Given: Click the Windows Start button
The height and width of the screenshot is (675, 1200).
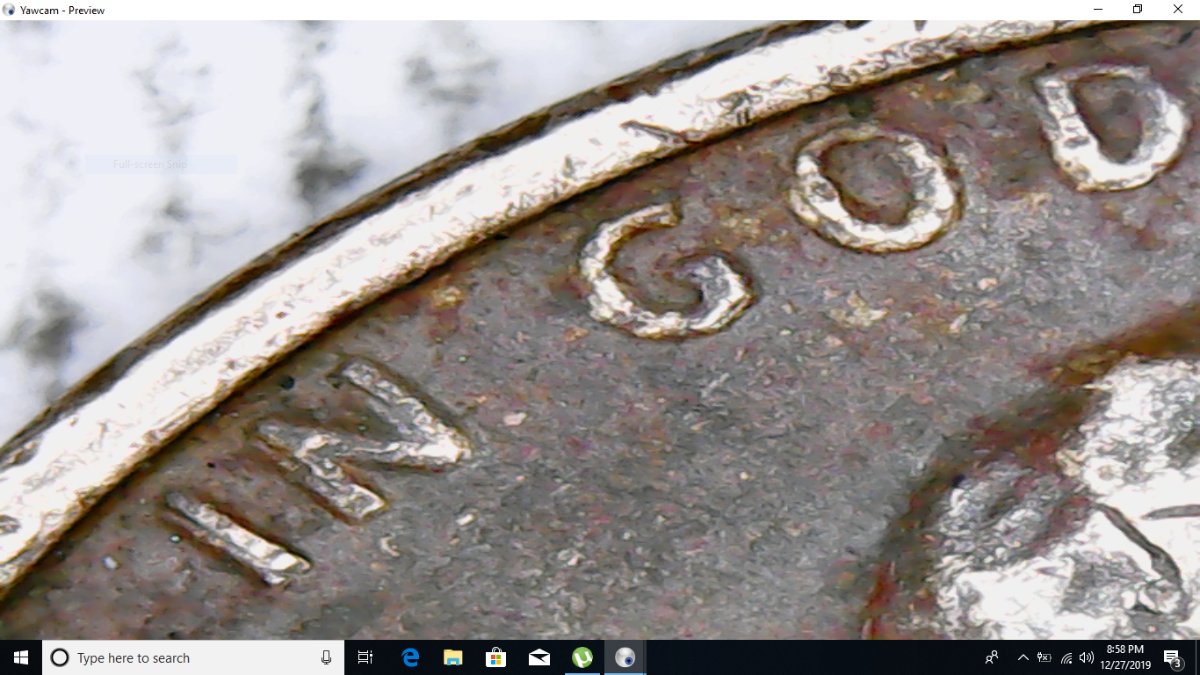Looking at the screenshot, I should pyautogui.click(x=20, y=657).
